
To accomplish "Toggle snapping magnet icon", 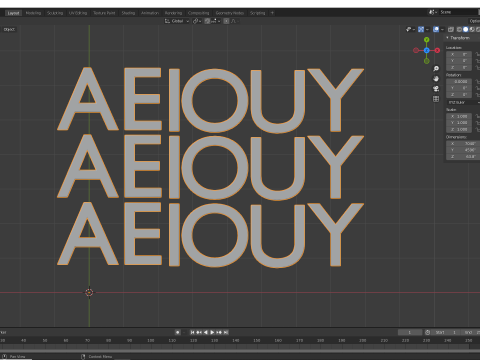I will point(207,21).
